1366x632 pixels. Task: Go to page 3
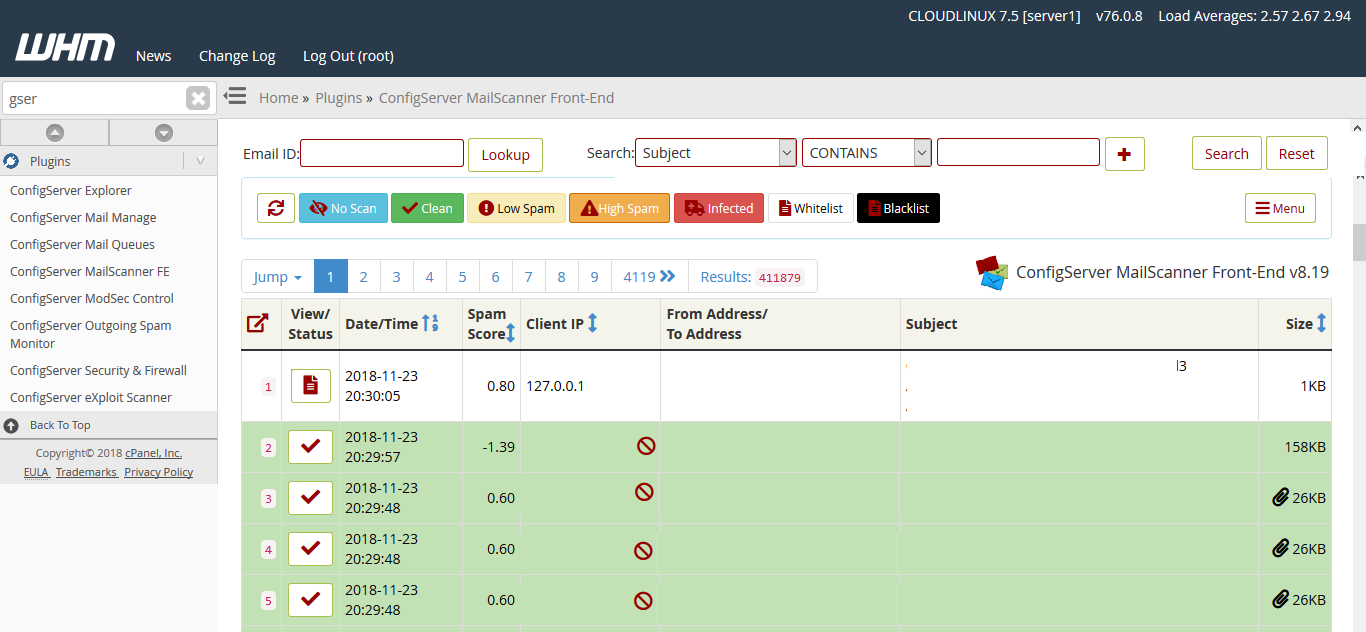click(x=397, y=277)
